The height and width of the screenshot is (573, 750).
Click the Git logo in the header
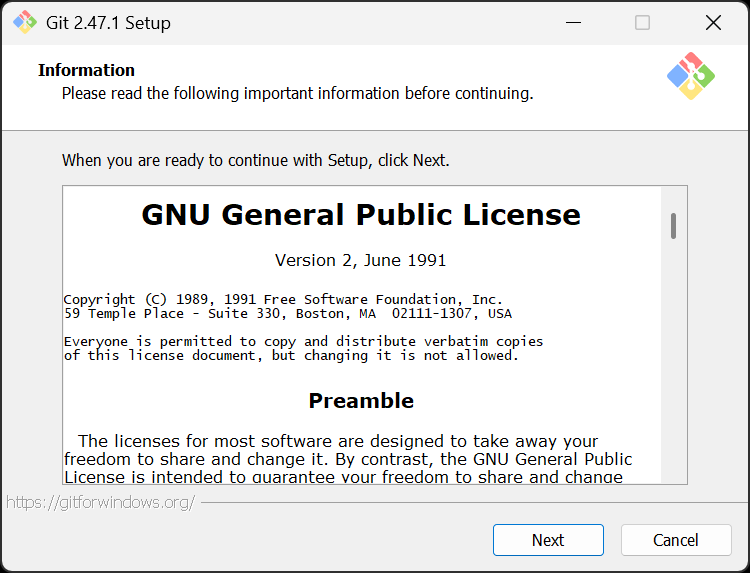pyautogui.click(x=691, y=76)
